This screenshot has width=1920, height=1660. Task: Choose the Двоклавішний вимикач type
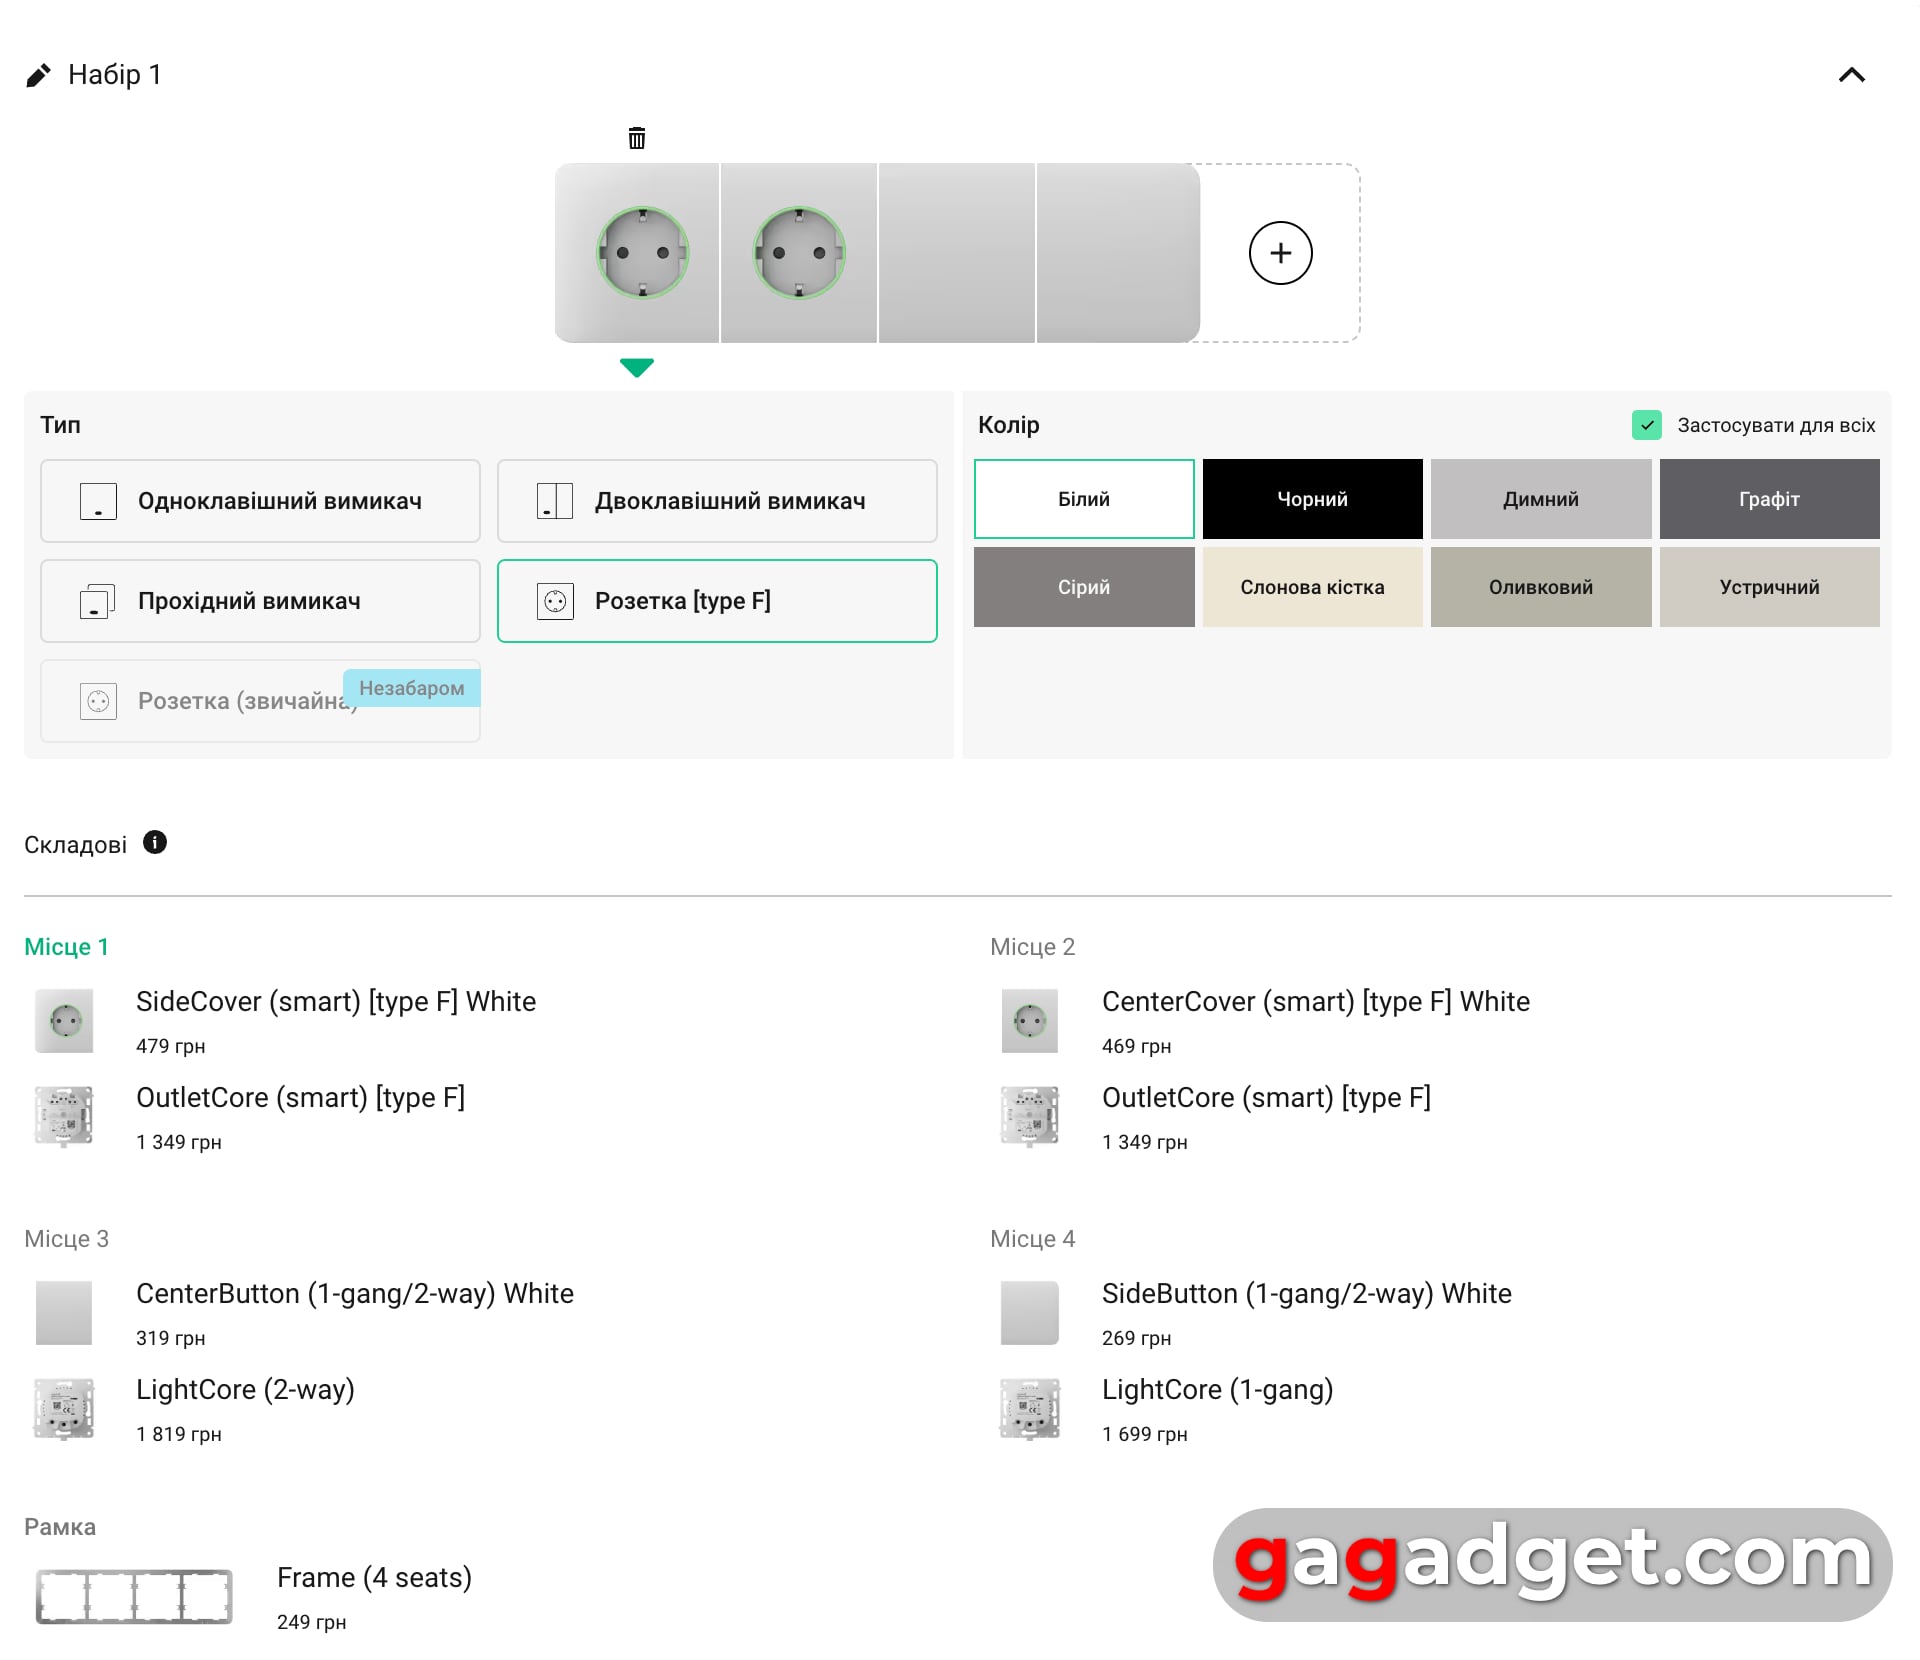[x=717, y=501]
